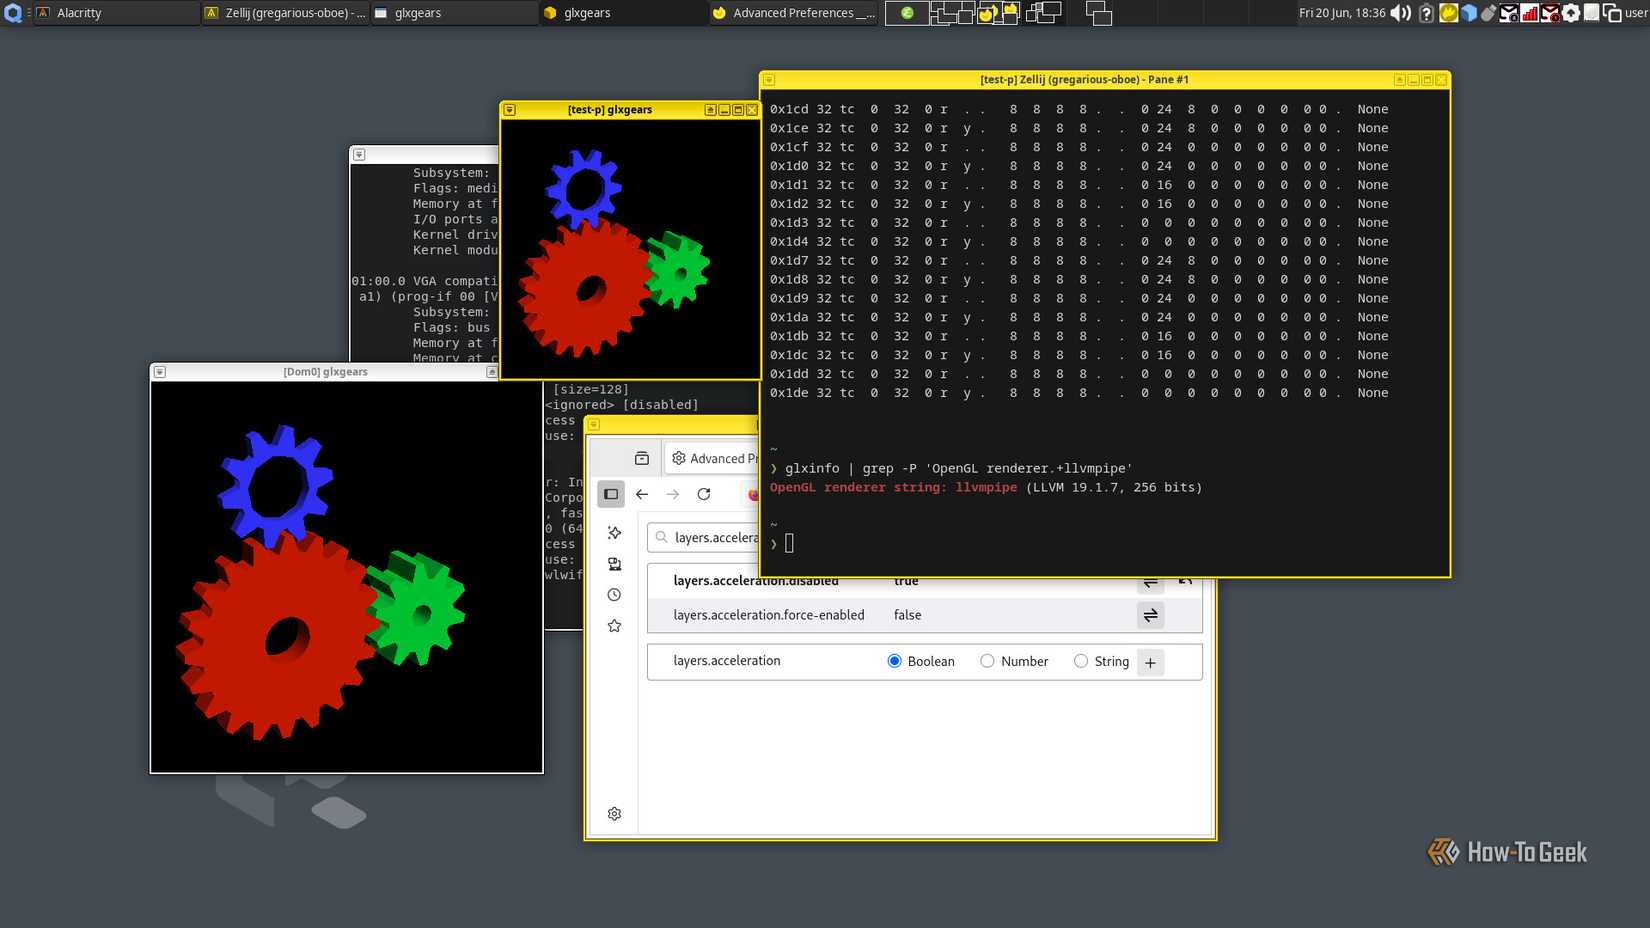Click the volume speaker icon in the system tray
Image resolution: width=1650 pixels, height=928 pixels.
tap(1400, 13)
